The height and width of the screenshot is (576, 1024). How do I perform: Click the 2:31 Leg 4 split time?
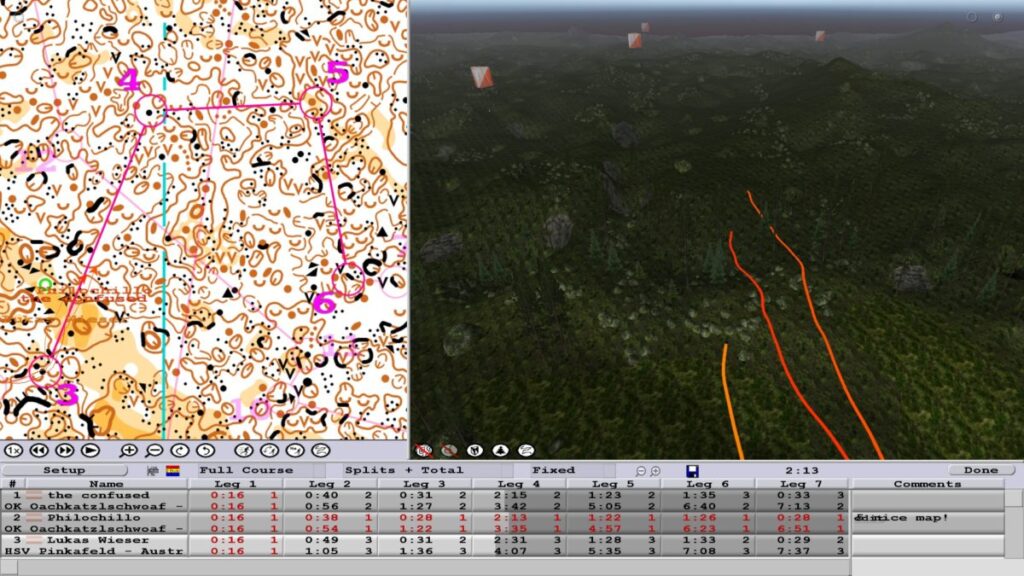point(510,540)
